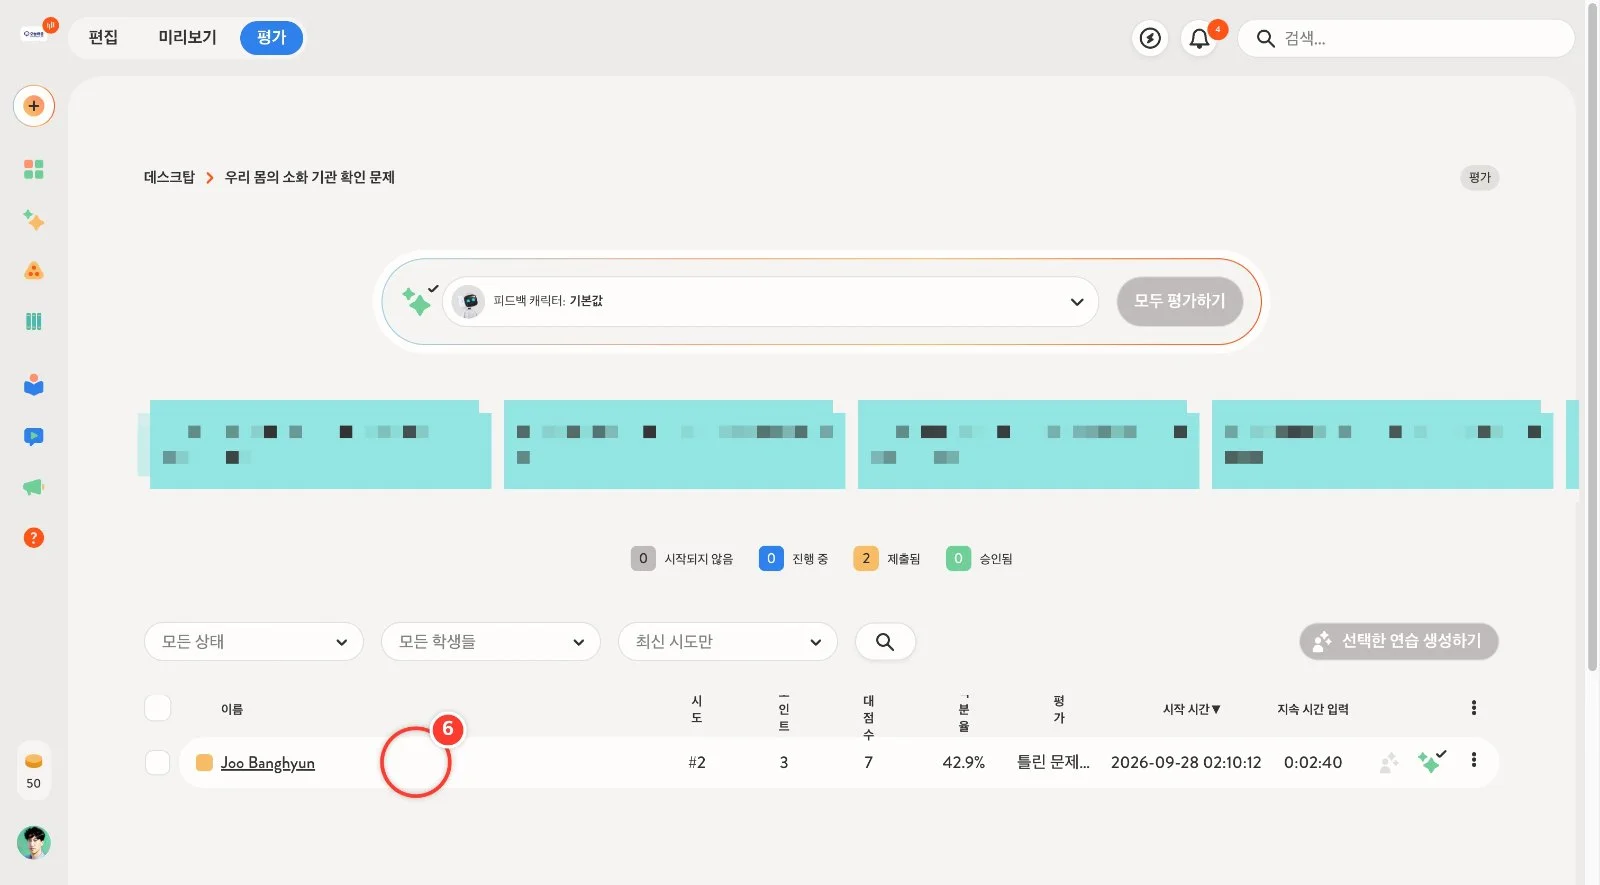The image size is (1600, 885).
Task: Click the greyed sparkle icon in Joo Banghyun row
Action: (1389, 763)
